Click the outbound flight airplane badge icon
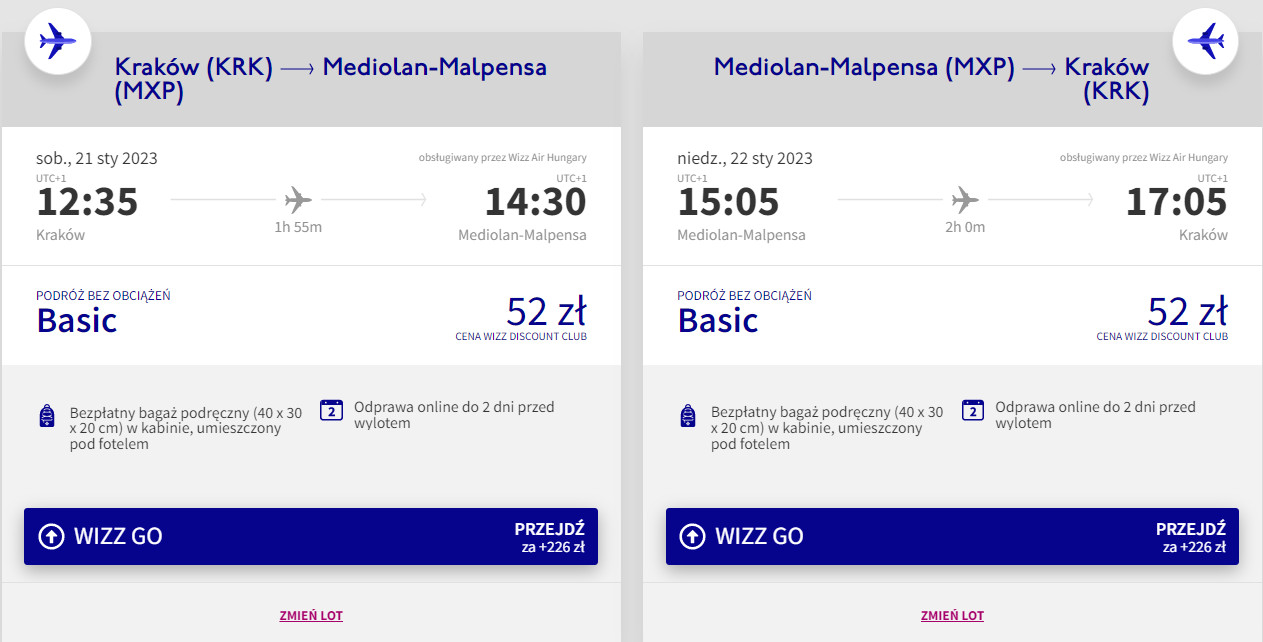Viewport: 1263px width, 642px height. pyautogui.click(x=57, y=41)
